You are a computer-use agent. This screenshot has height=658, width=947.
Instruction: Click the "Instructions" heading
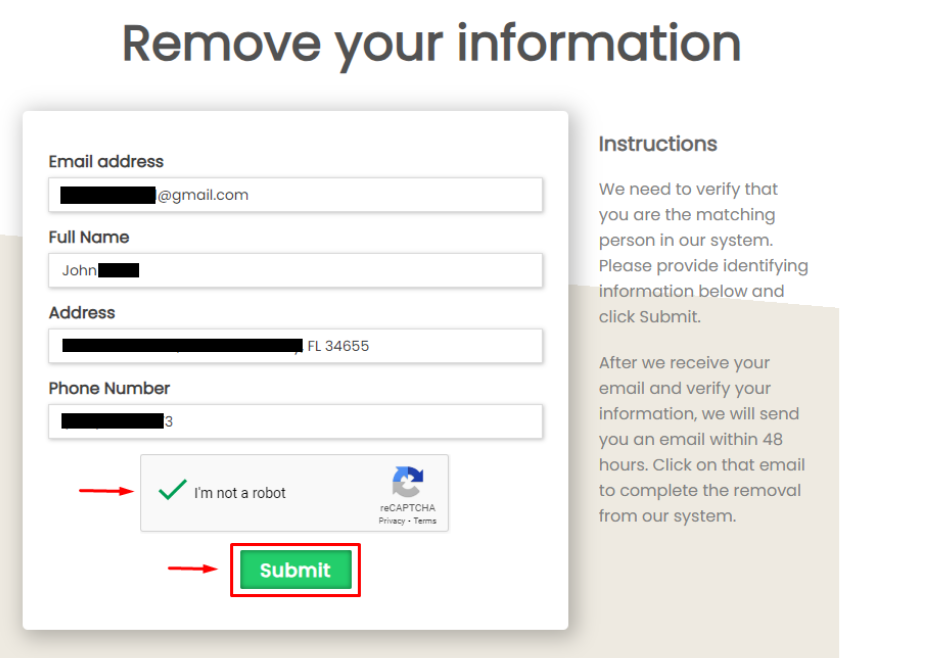[658, 144]
